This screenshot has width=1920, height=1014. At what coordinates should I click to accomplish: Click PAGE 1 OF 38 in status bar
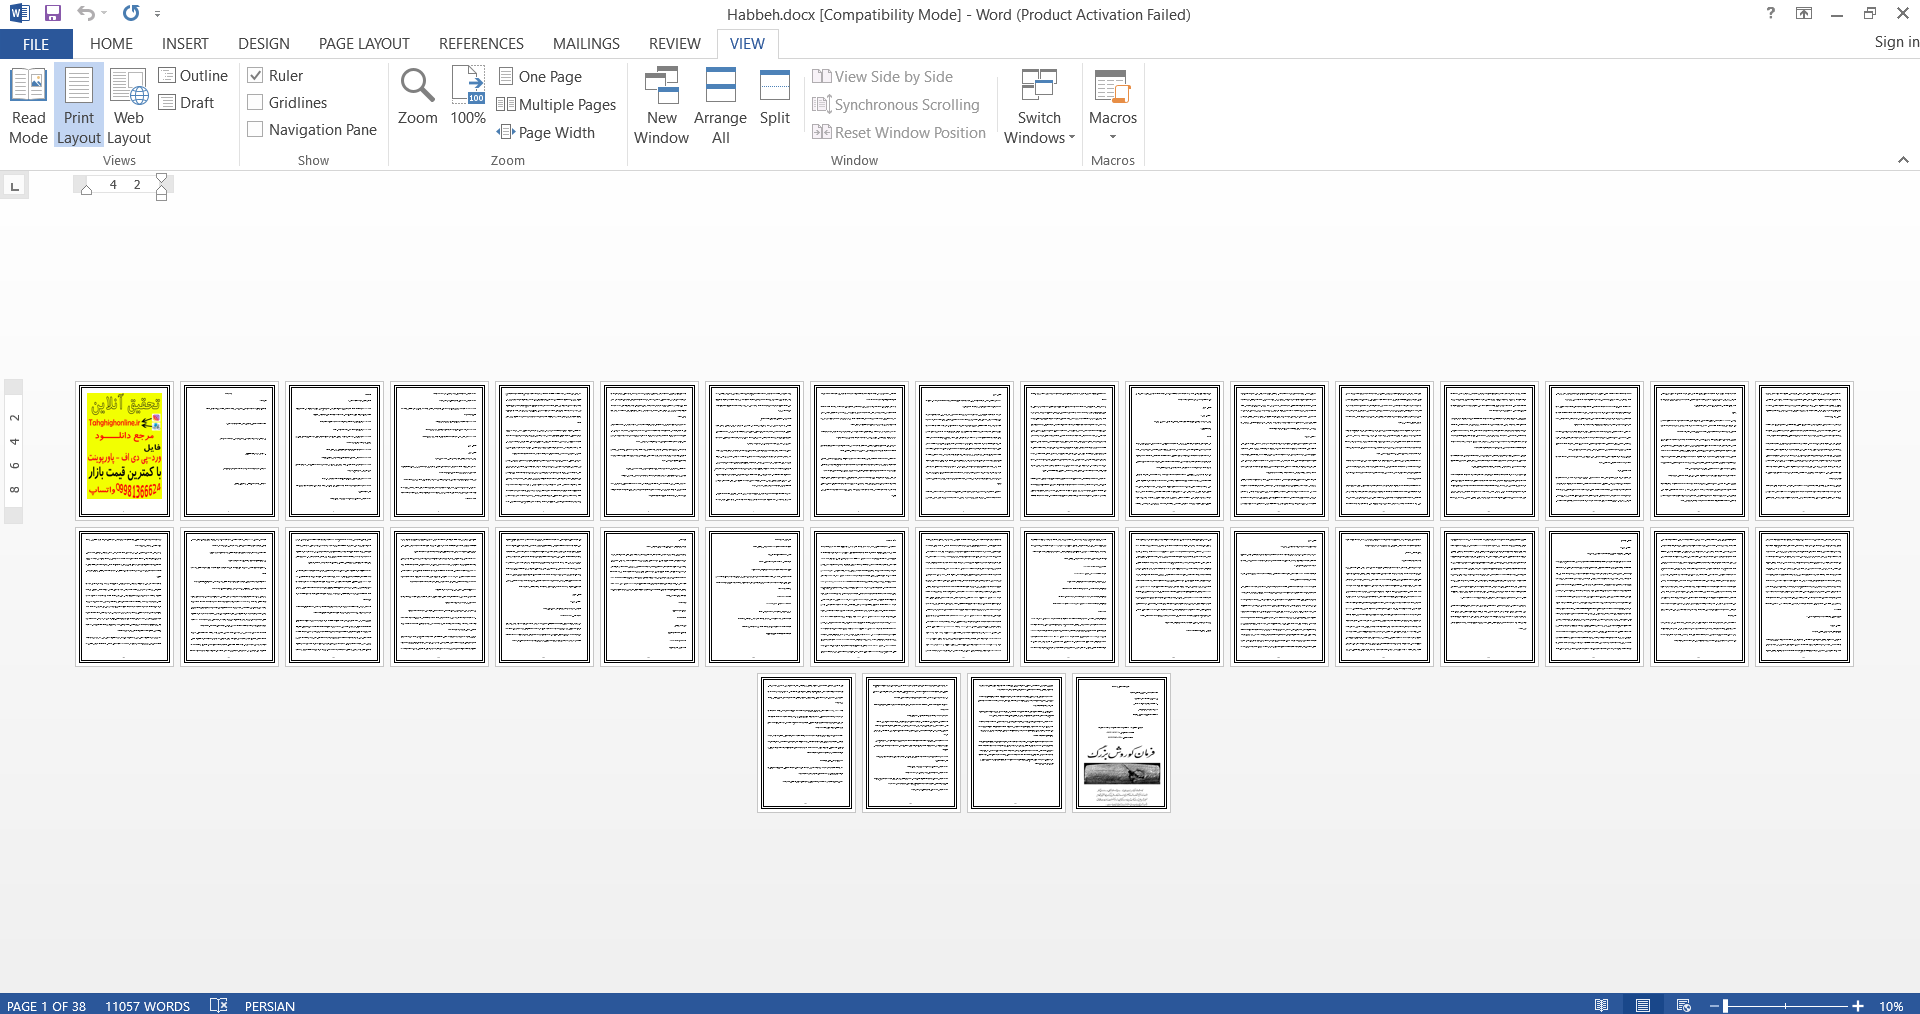point(46,1006)
